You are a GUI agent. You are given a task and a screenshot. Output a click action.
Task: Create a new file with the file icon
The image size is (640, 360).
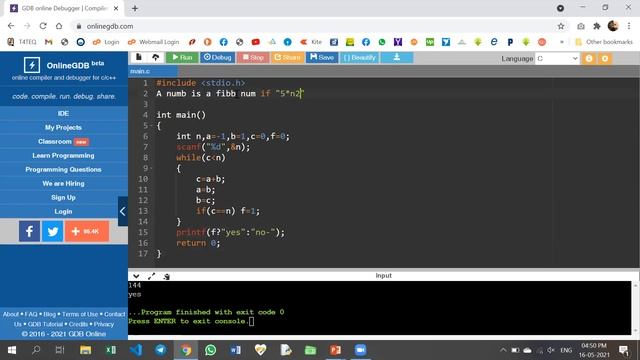(x=139, y=57)
